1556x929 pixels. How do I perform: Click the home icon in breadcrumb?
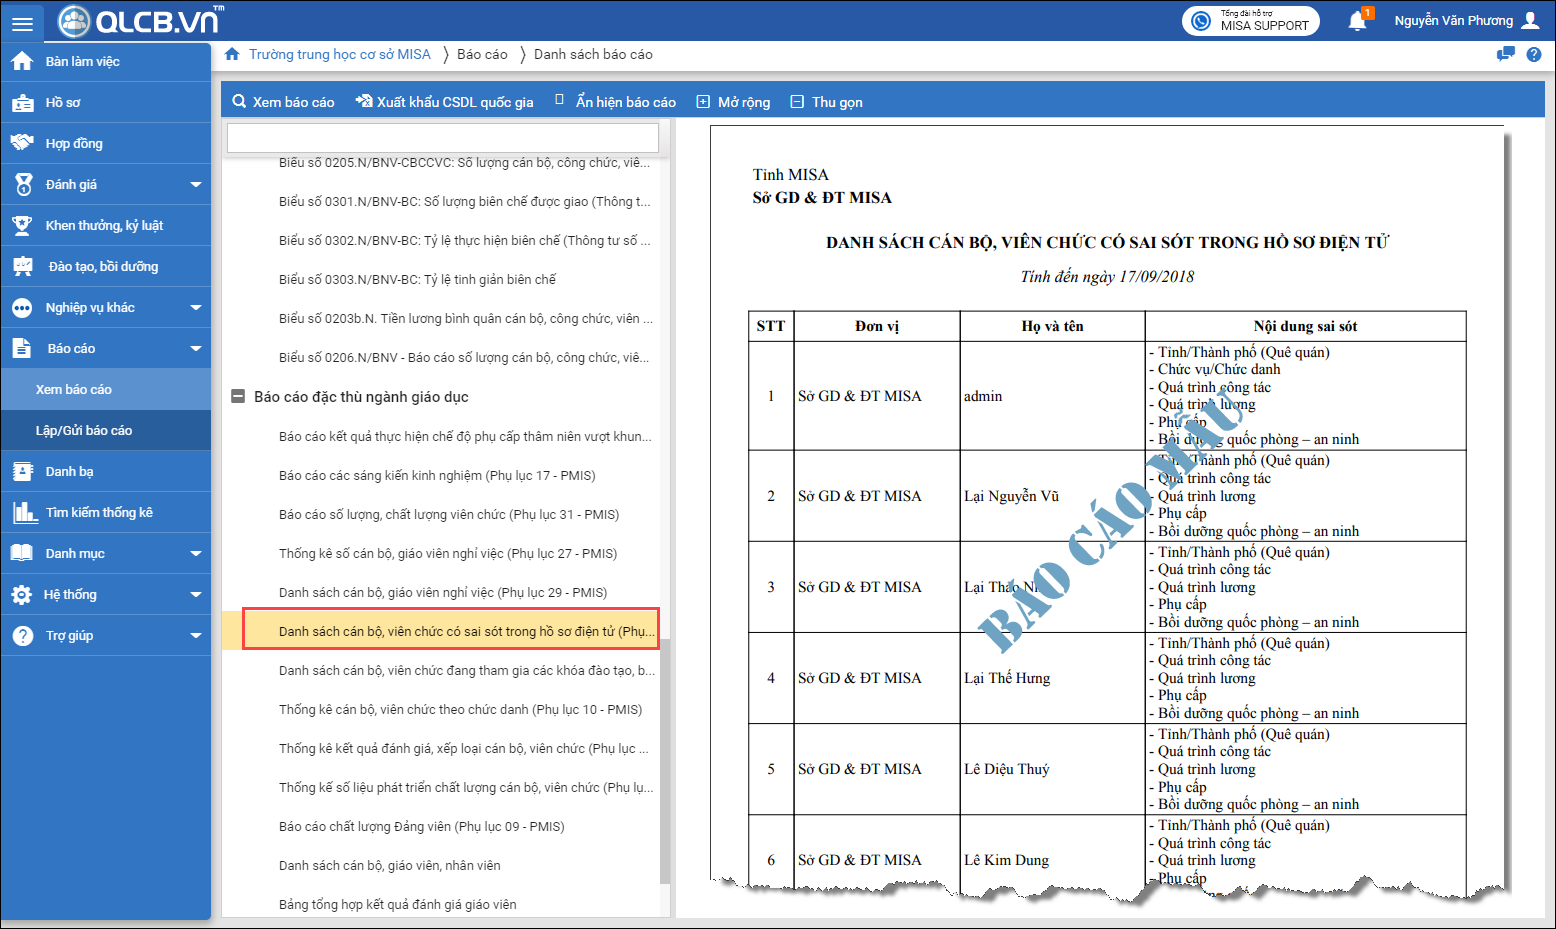coord(232,54)
